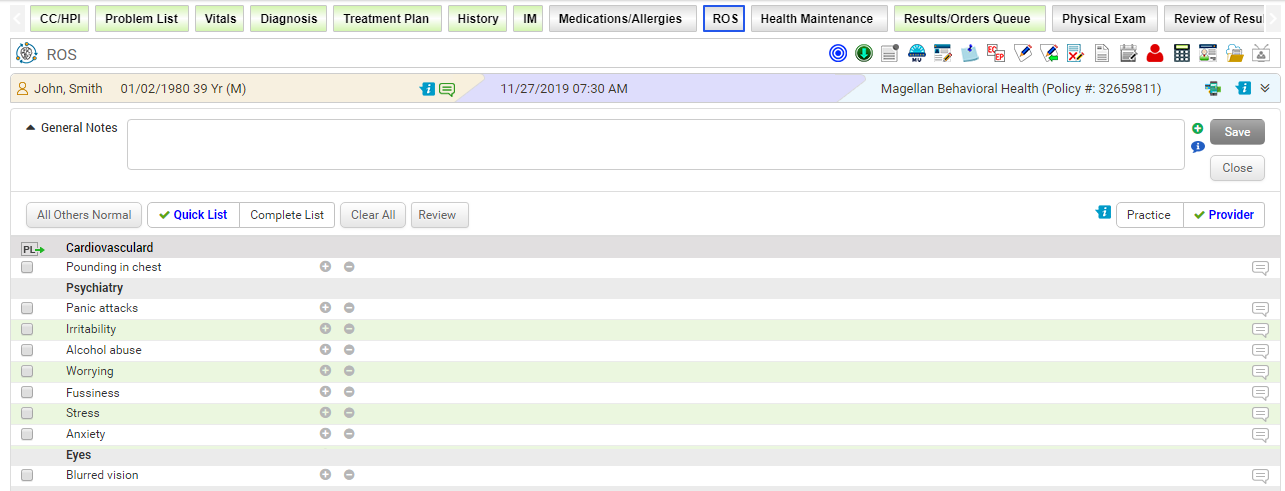Click the MU meter icon

(x=916, y=54)
